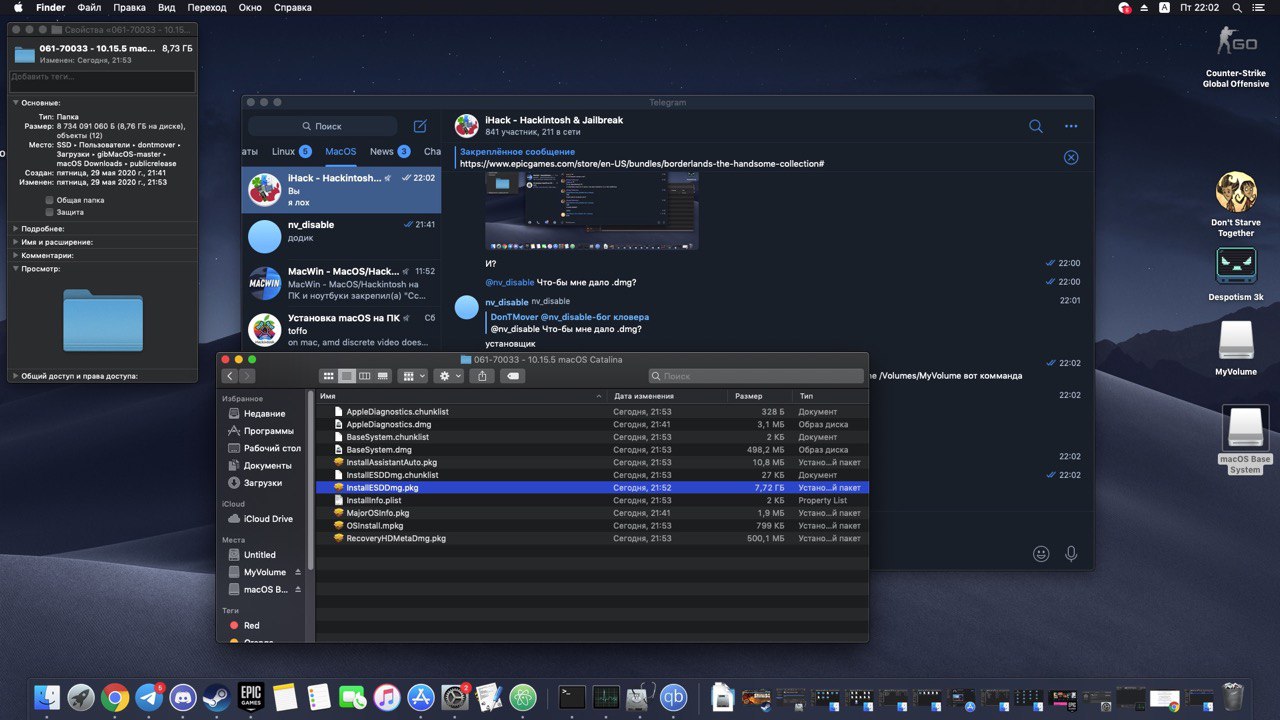Eject MyVolume in the Finder sidebar
Image resolution: width=1280 pixels, height=720 pixels.
tap(297, 572)
